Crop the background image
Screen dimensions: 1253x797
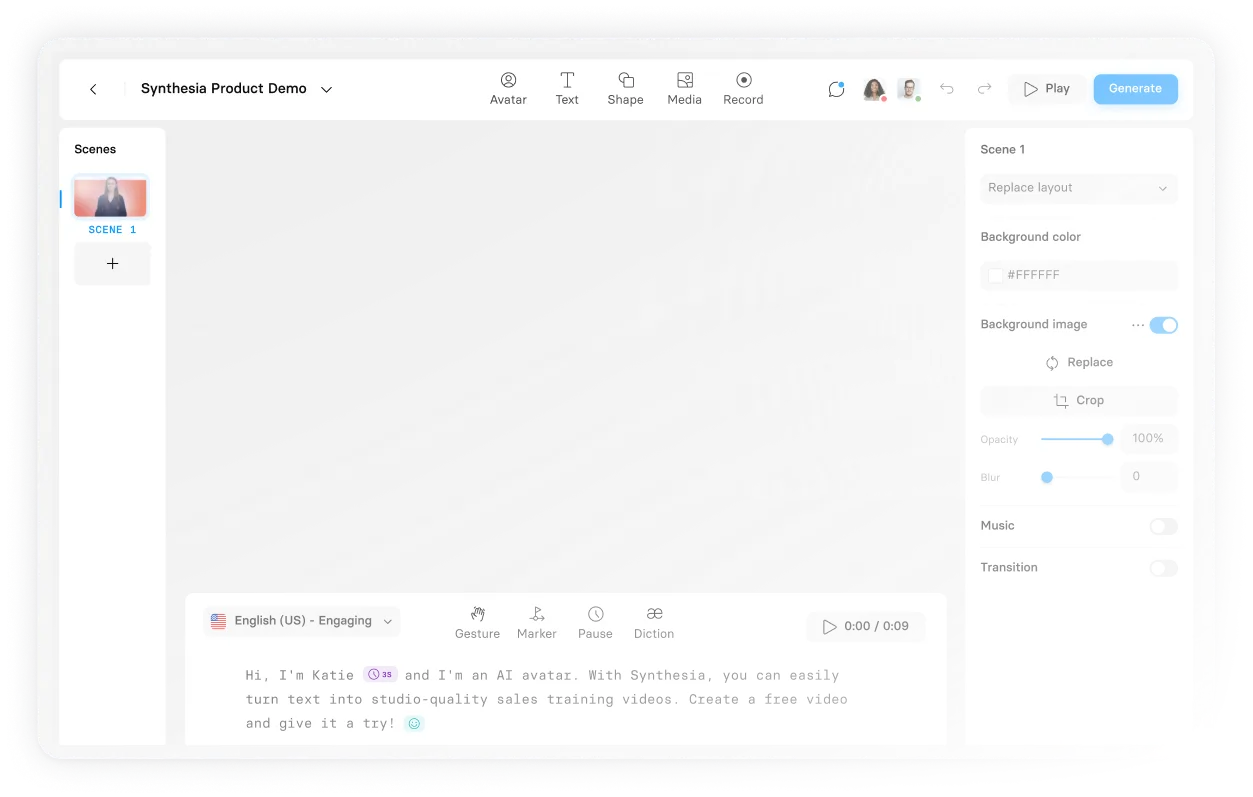[1079, 401]
